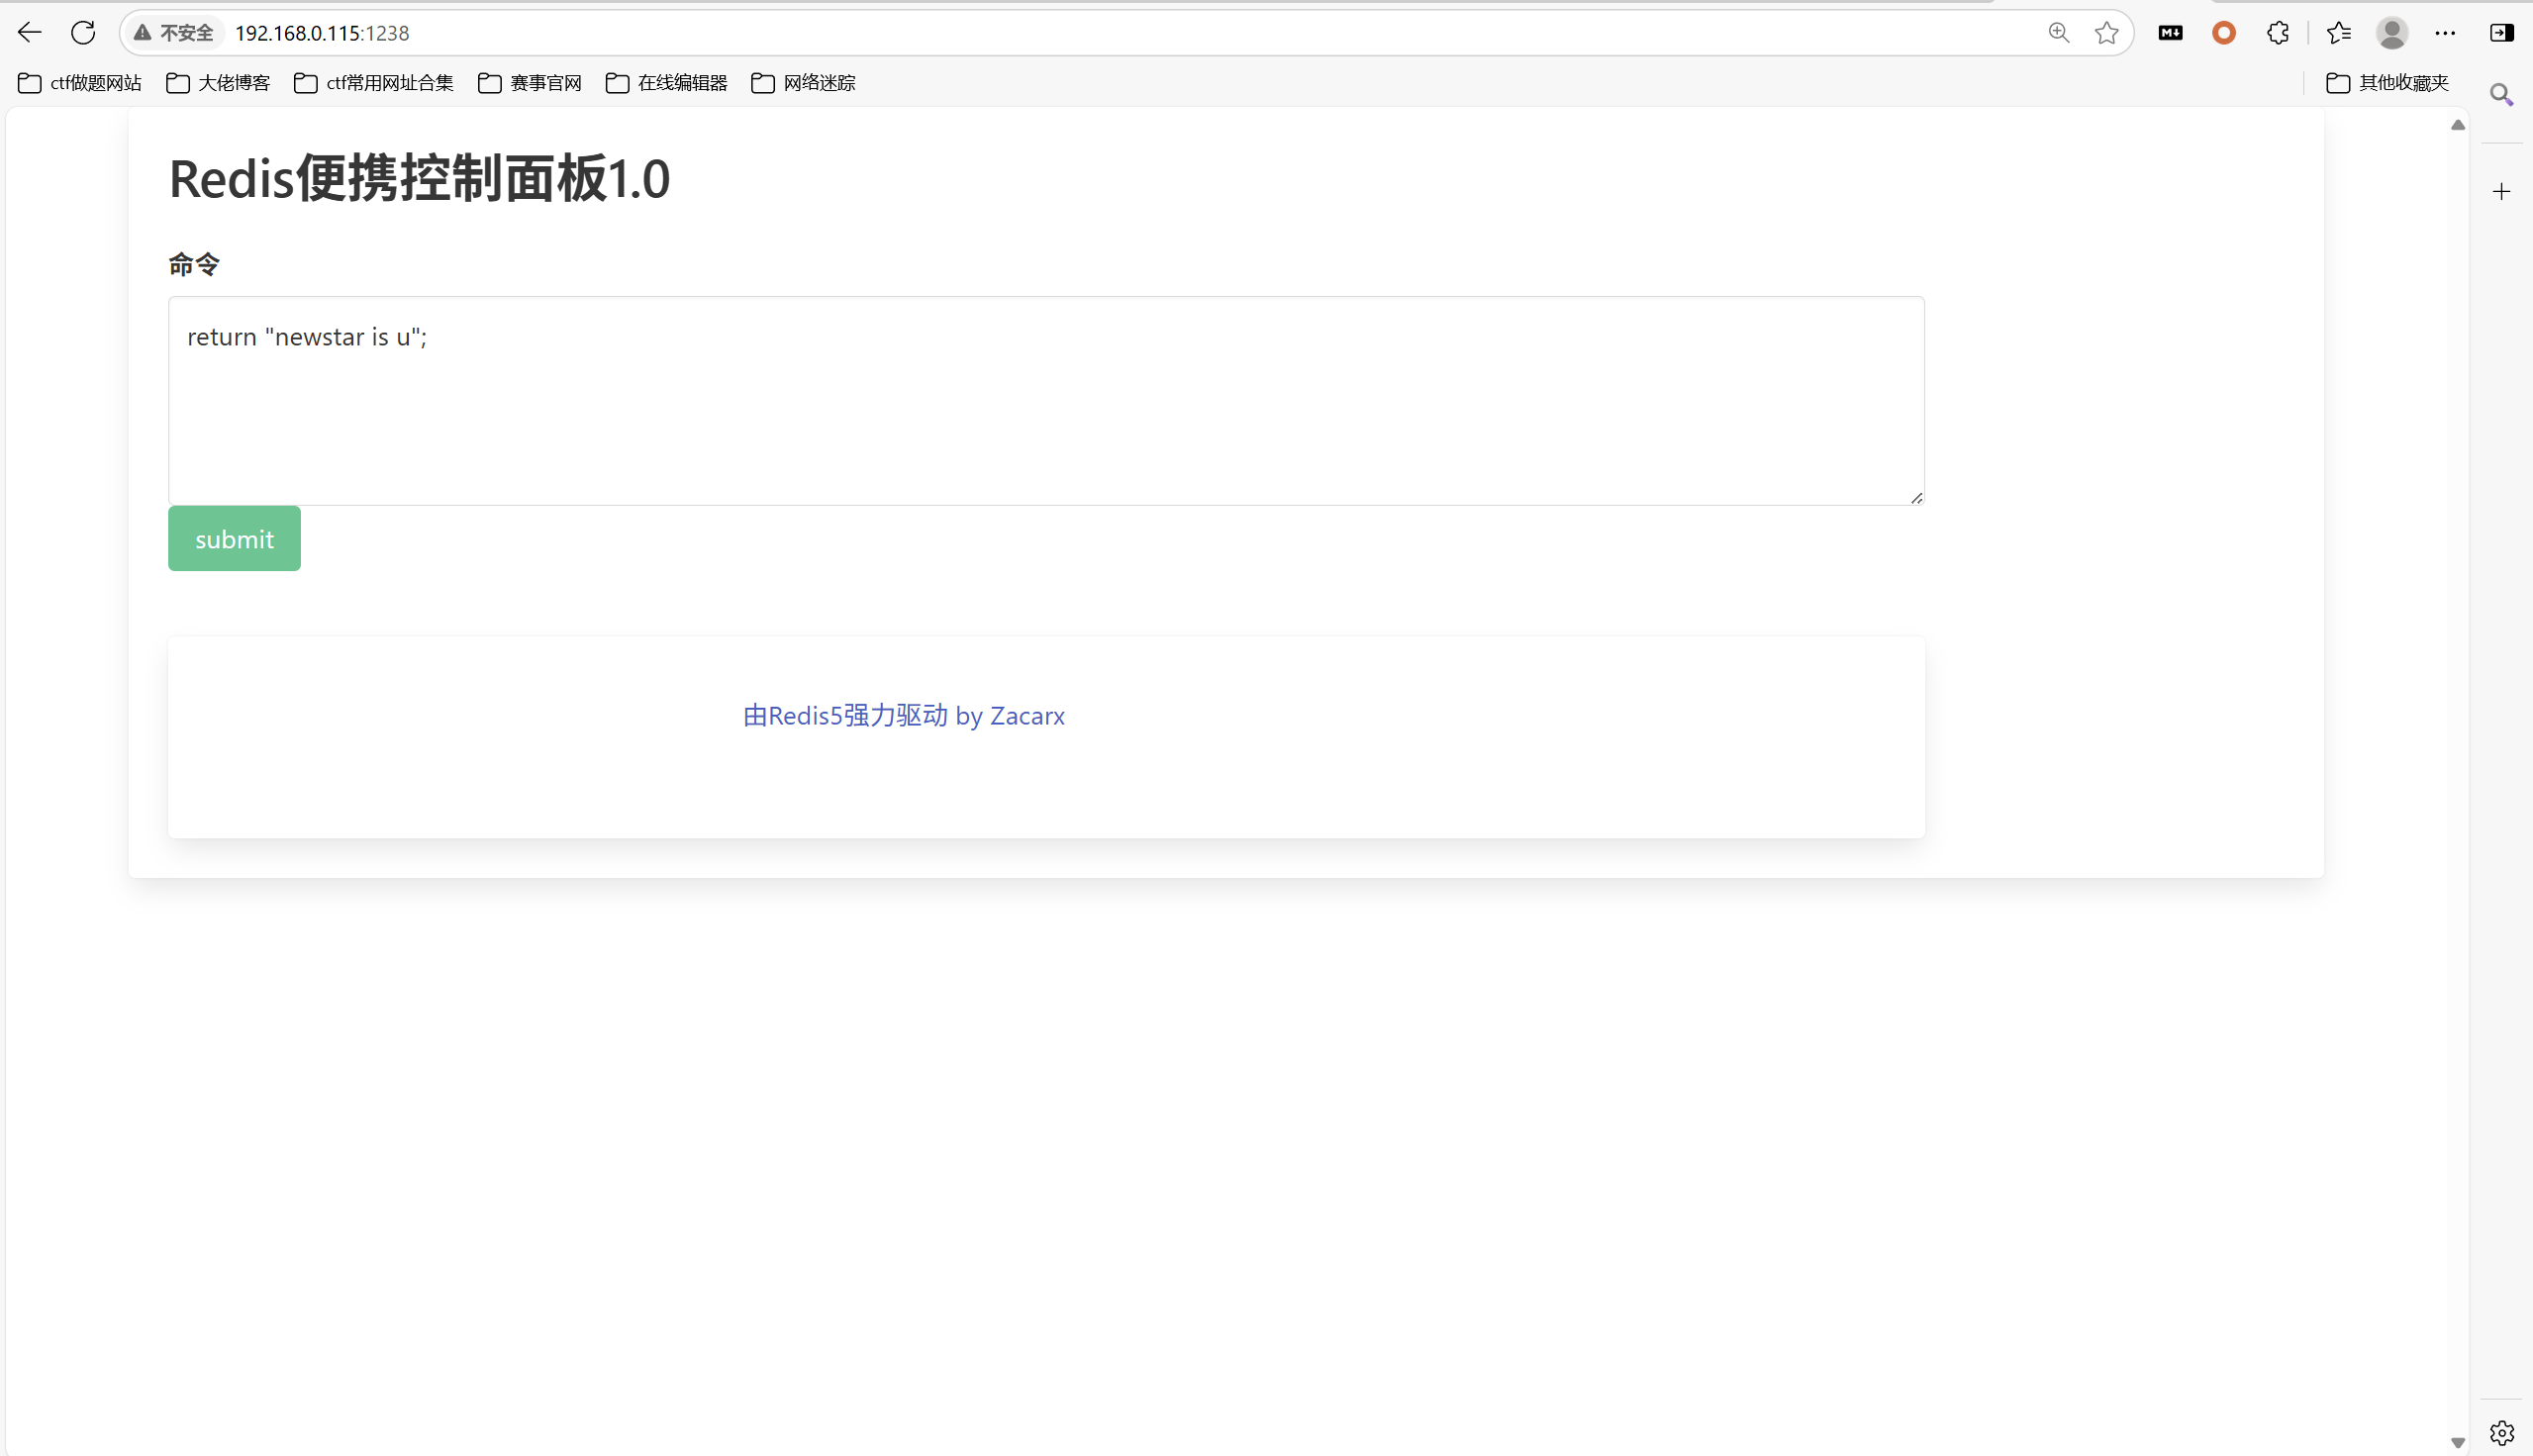
Task: Click the Redis便携控制面板1.0 heading
Action: tap(419, 179)
